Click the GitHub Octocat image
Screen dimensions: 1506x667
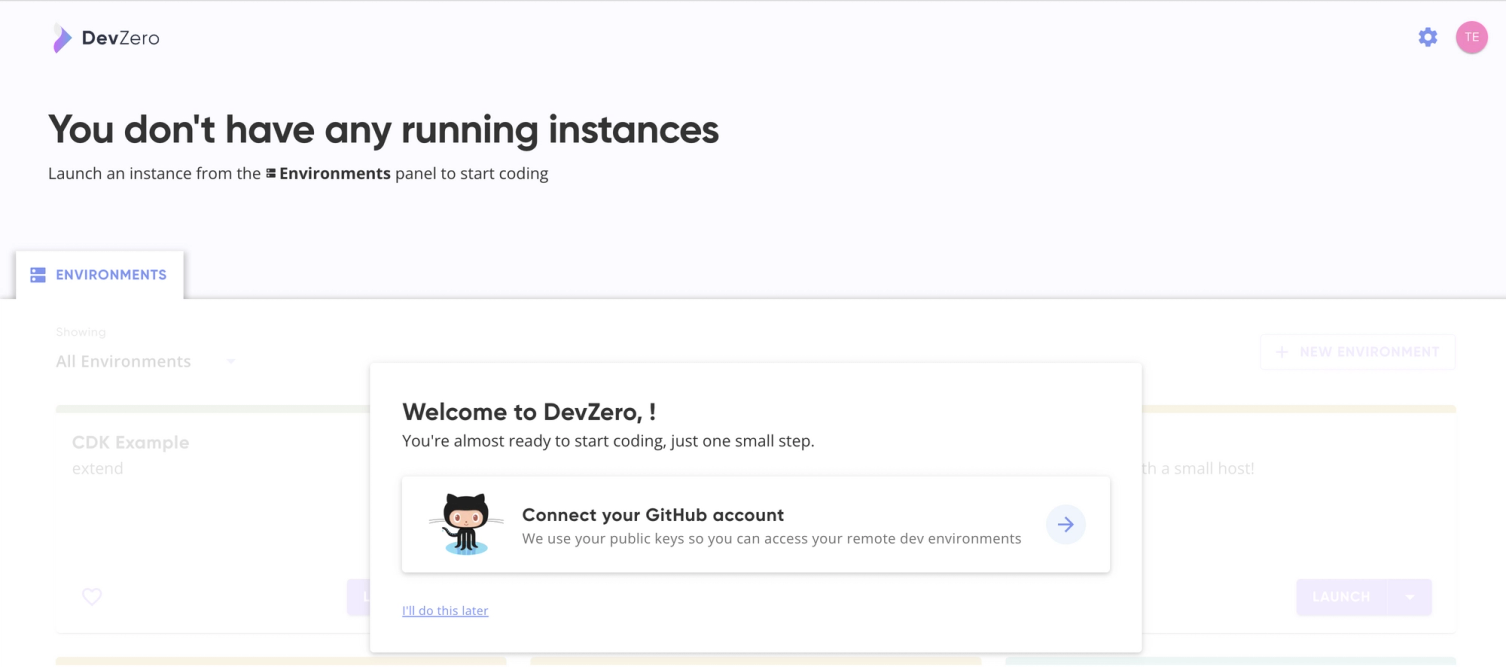[x=466, y=524]
